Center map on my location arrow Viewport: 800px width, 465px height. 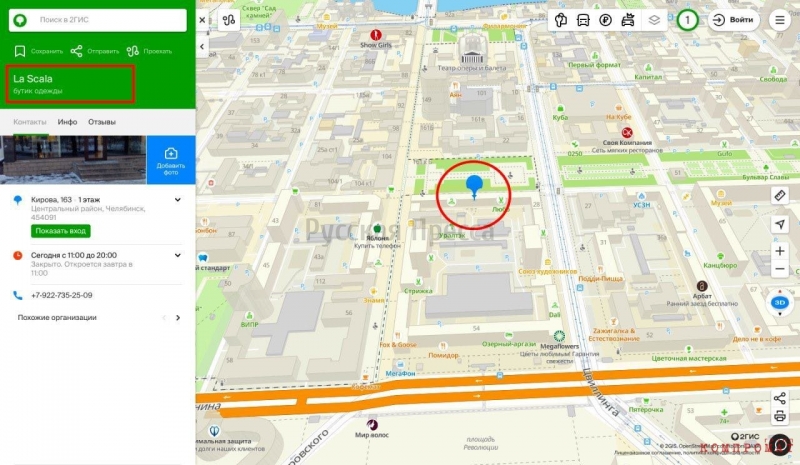pos(780,224)
